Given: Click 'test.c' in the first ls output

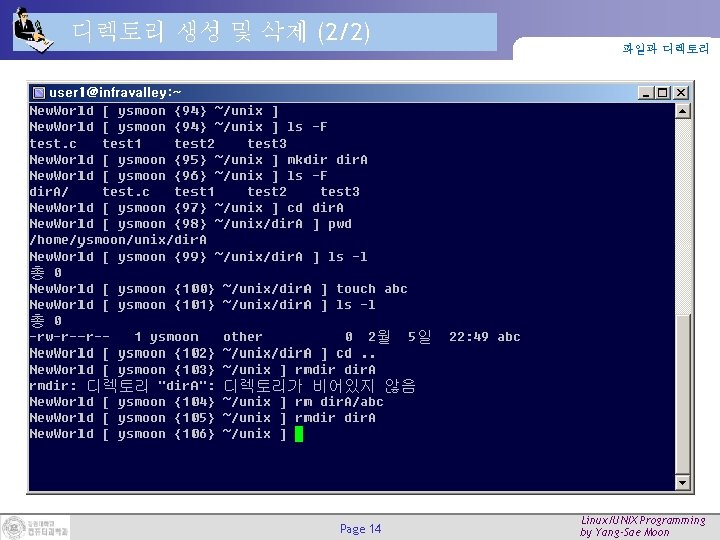Looking at the screenshot, I should click(53, 144).
